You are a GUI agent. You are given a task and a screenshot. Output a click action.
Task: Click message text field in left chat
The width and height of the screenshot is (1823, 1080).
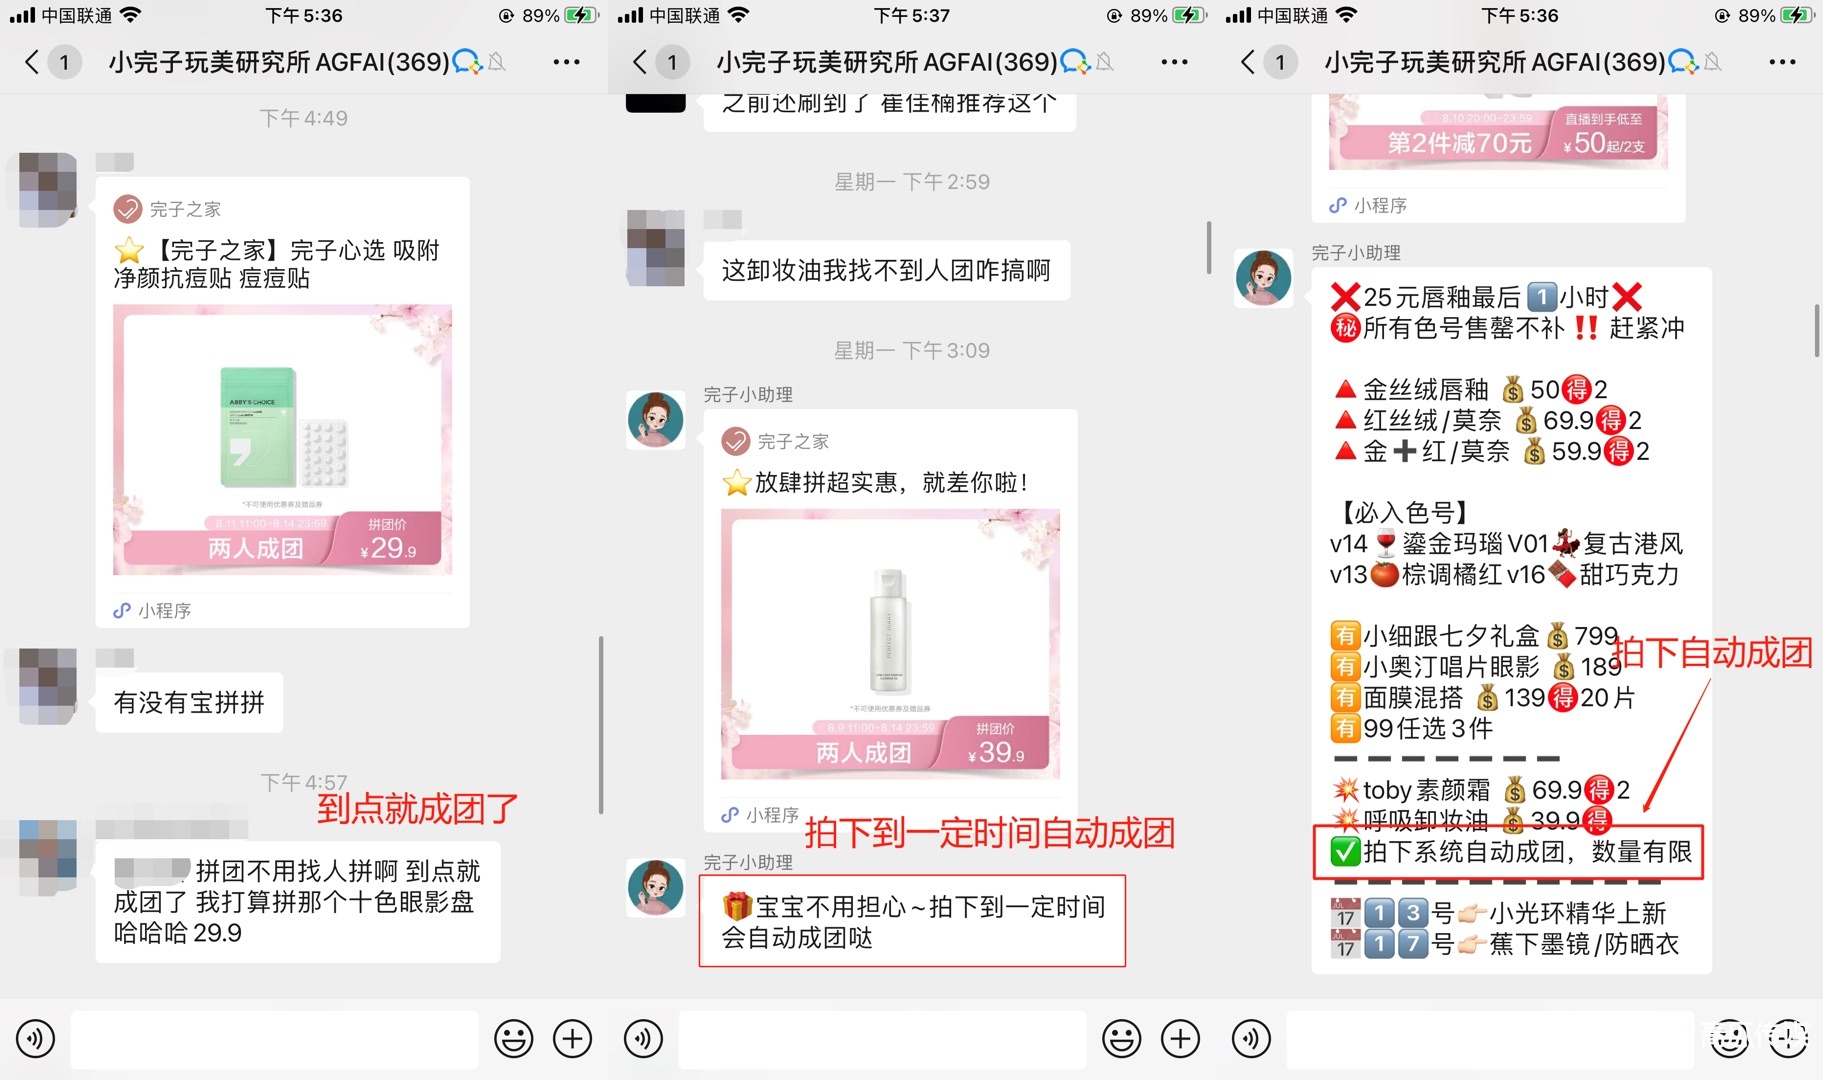(274, 1039)
